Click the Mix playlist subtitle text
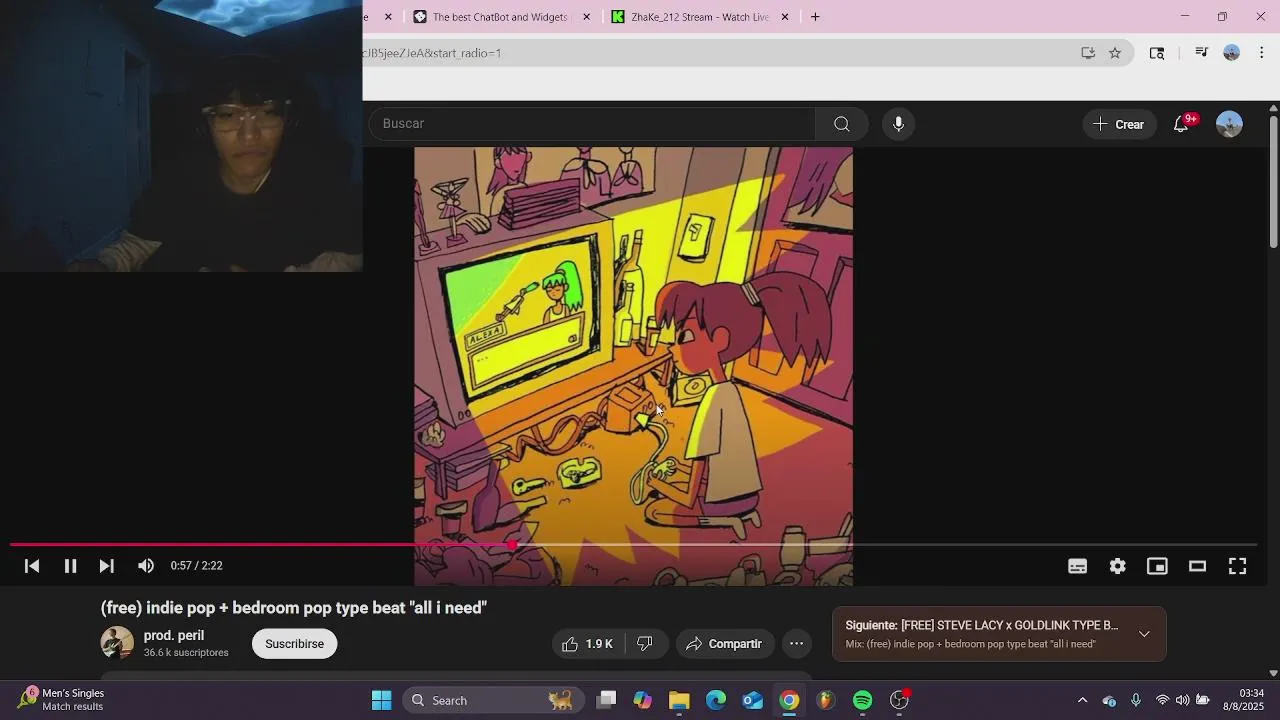This screenshot has width=1280, height=720. (970, 644)
